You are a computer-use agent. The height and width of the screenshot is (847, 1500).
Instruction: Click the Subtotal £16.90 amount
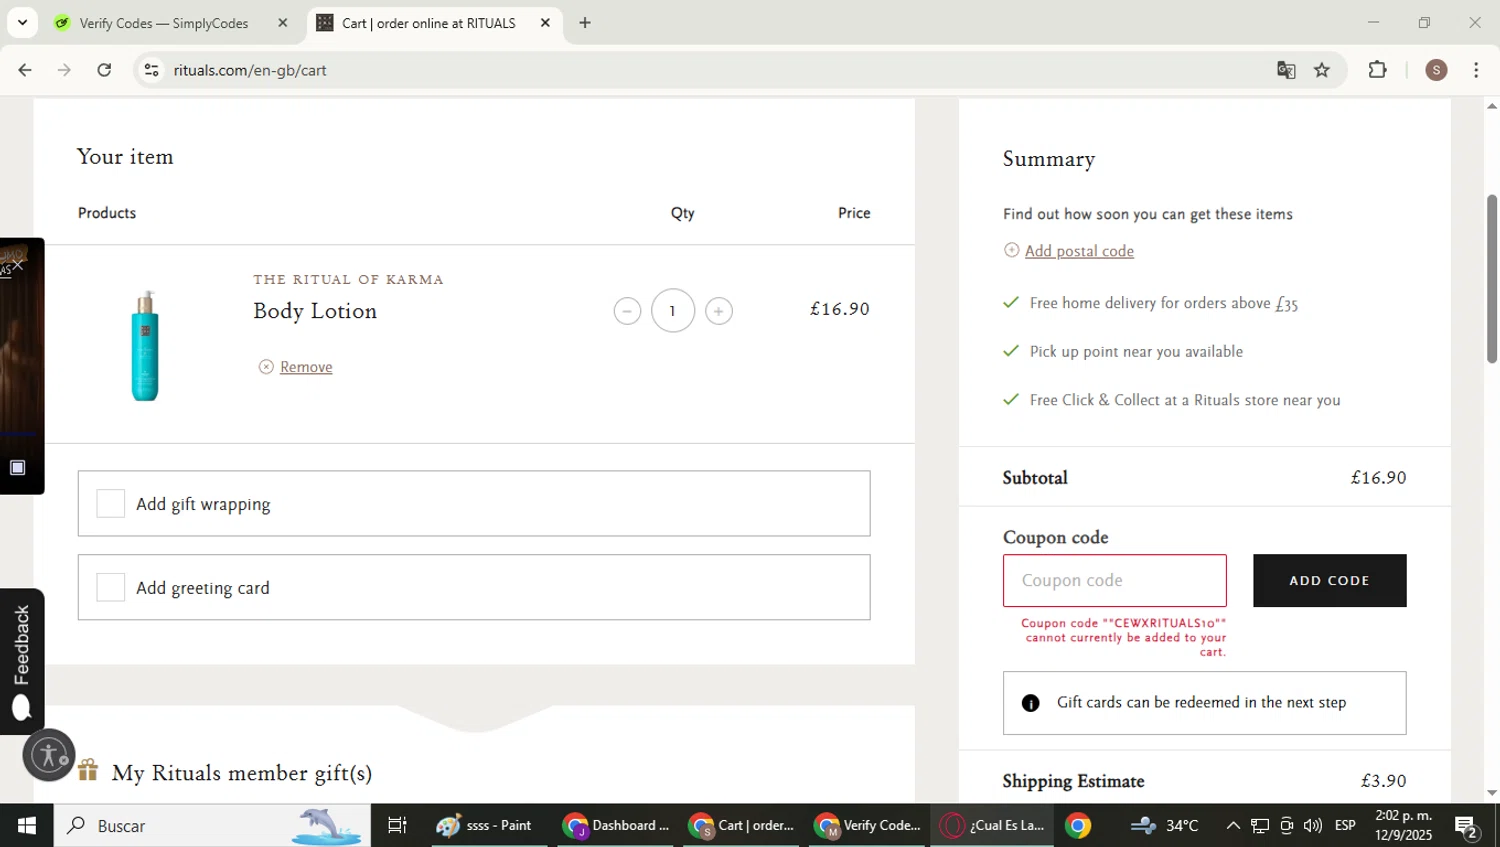click(1378, 478)
